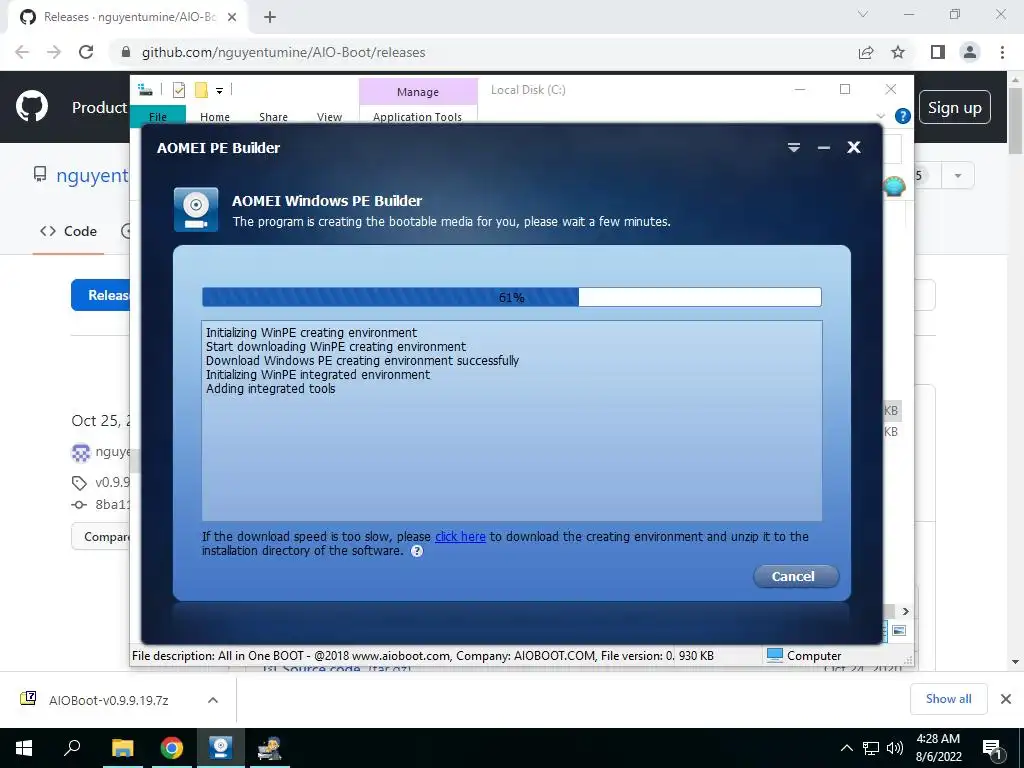Open the Chrome profile icon

[970, 52]
